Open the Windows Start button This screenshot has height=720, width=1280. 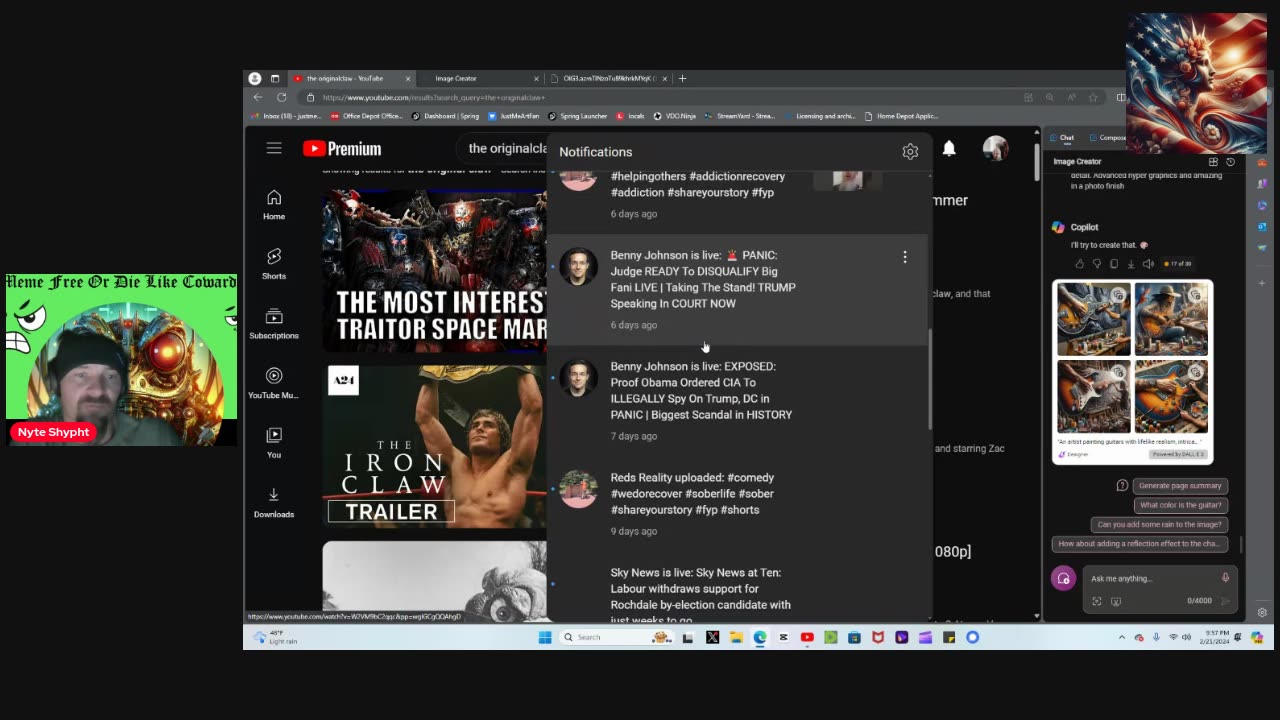click(x=545, y=637)
